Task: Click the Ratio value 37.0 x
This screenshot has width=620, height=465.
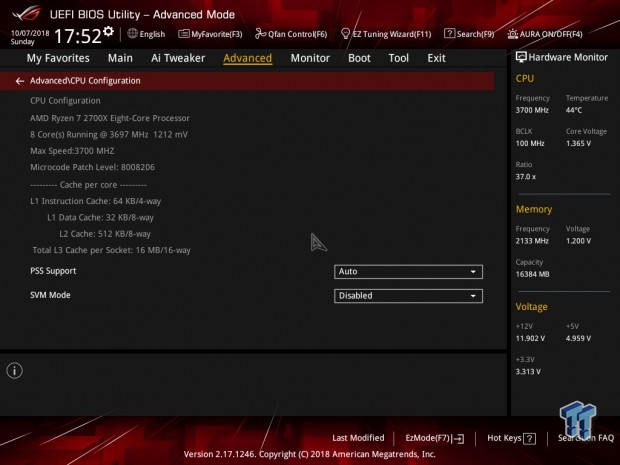Action: click(526, 176)
